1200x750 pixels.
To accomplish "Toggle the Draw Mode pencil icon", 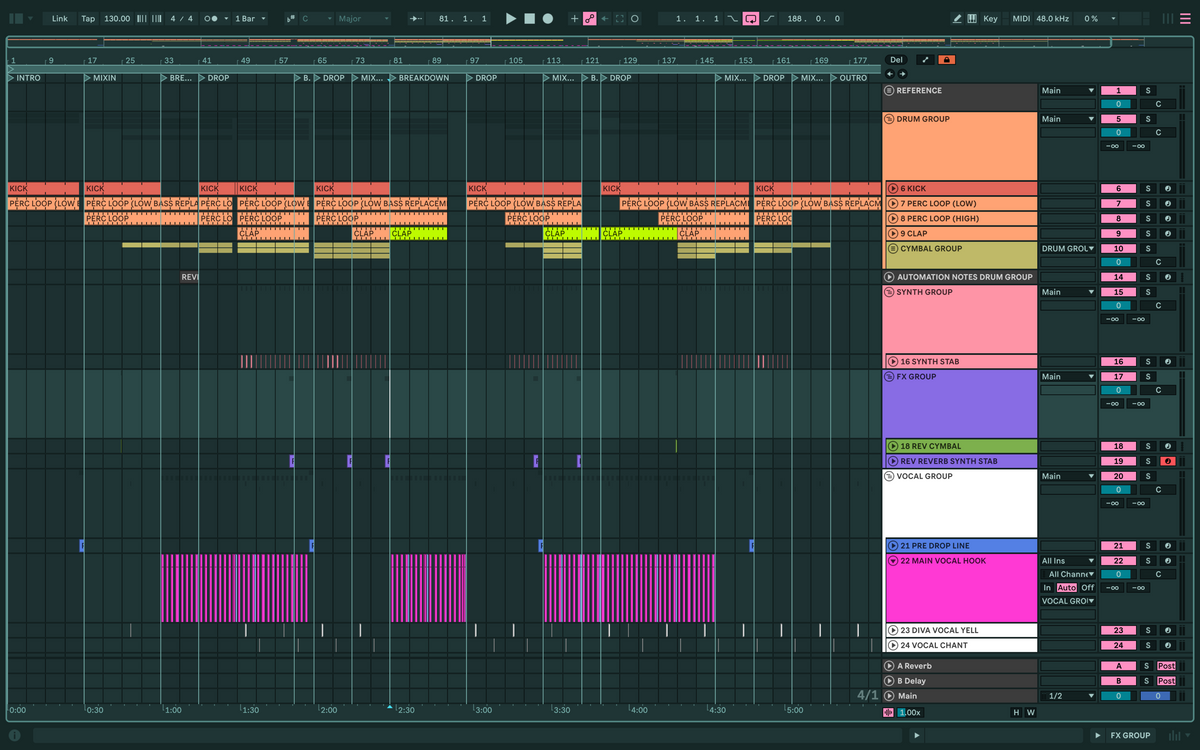I will 958,18.
